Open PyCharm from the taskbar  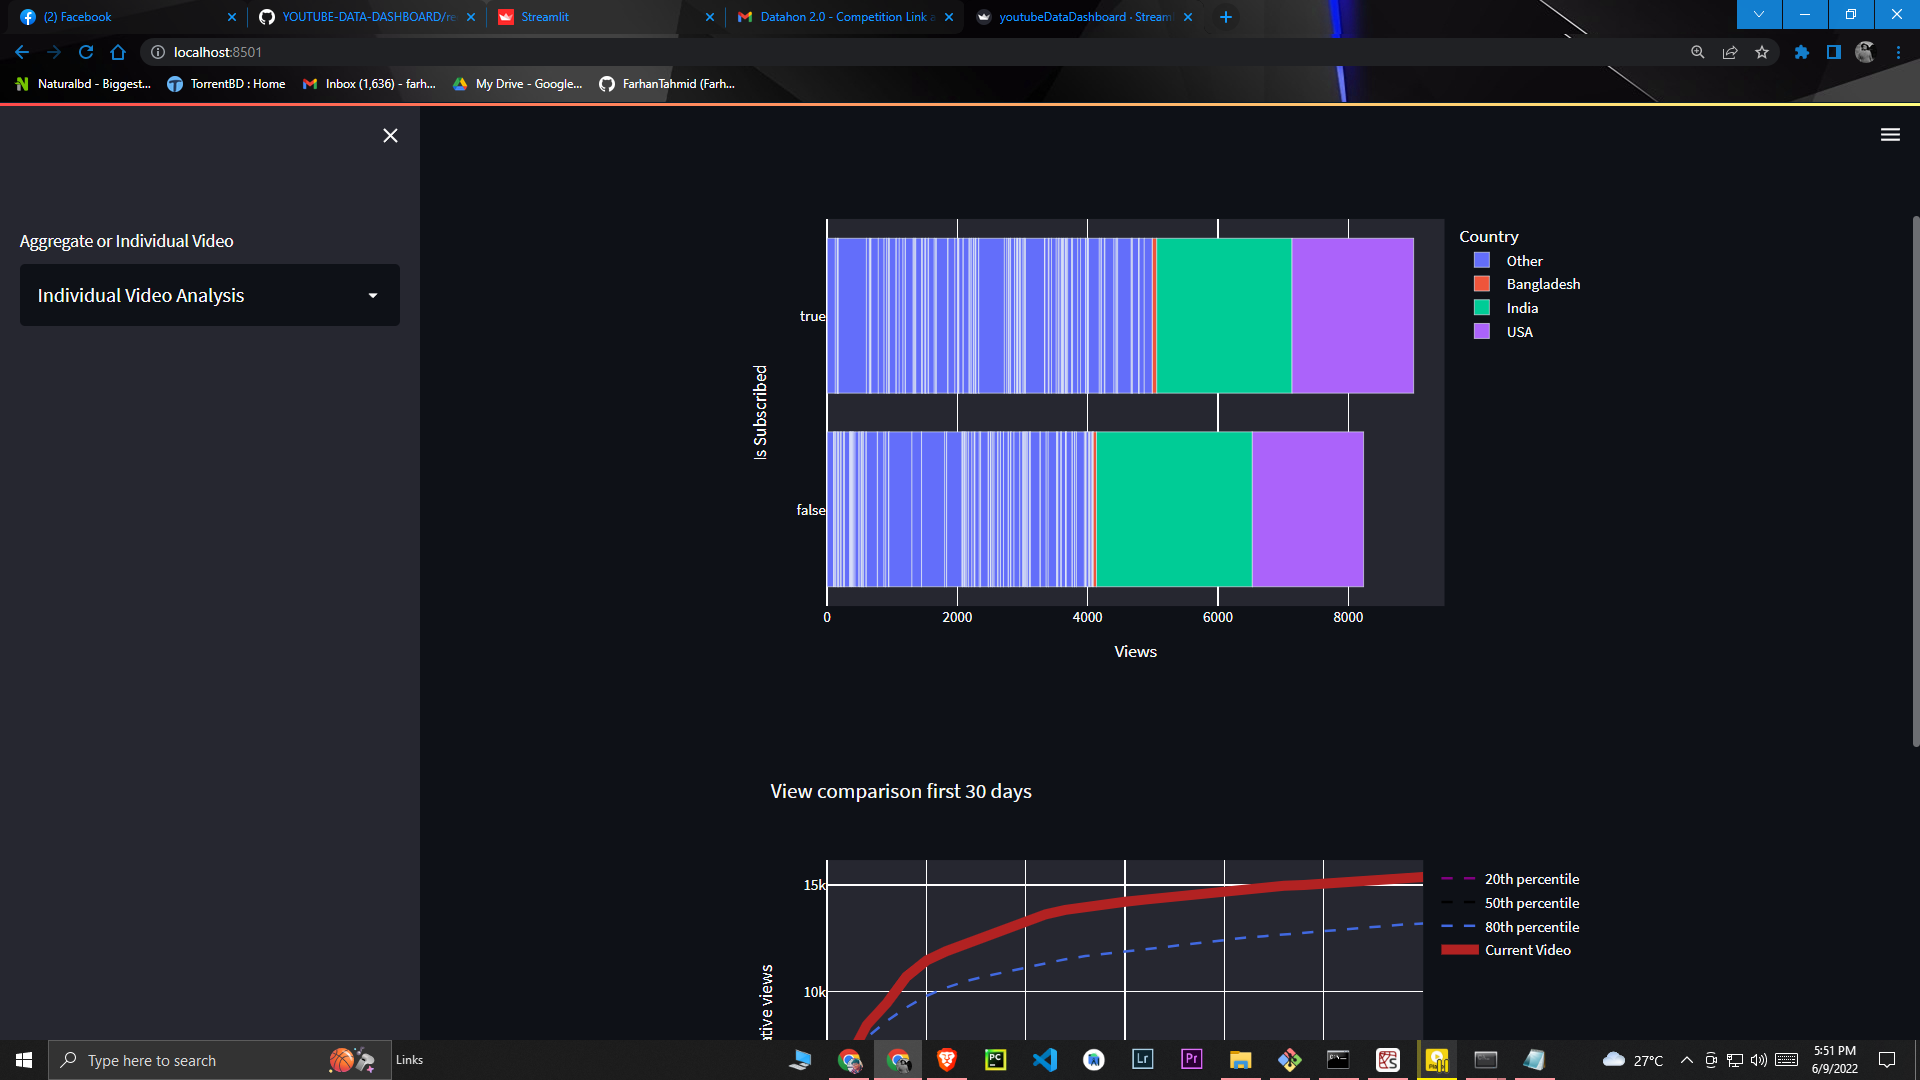(995, 1060)
